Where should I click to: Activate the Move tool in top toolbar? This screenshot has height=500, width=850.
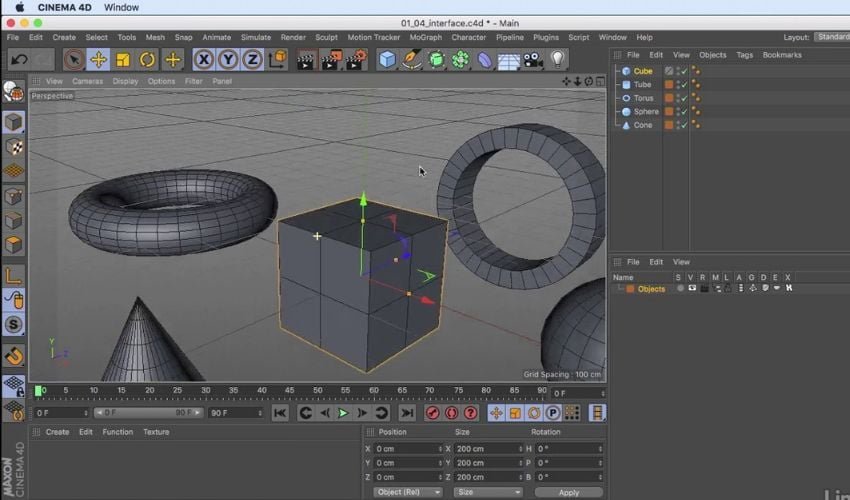tap(98, 60)
